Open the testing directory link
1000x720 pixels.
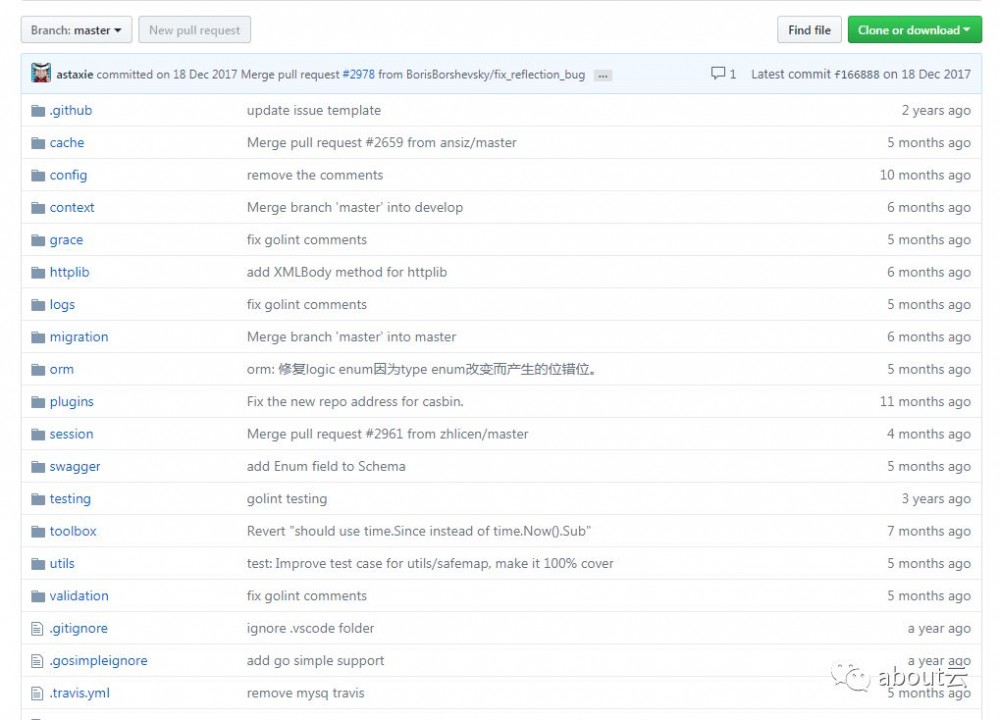coord(70,499)
